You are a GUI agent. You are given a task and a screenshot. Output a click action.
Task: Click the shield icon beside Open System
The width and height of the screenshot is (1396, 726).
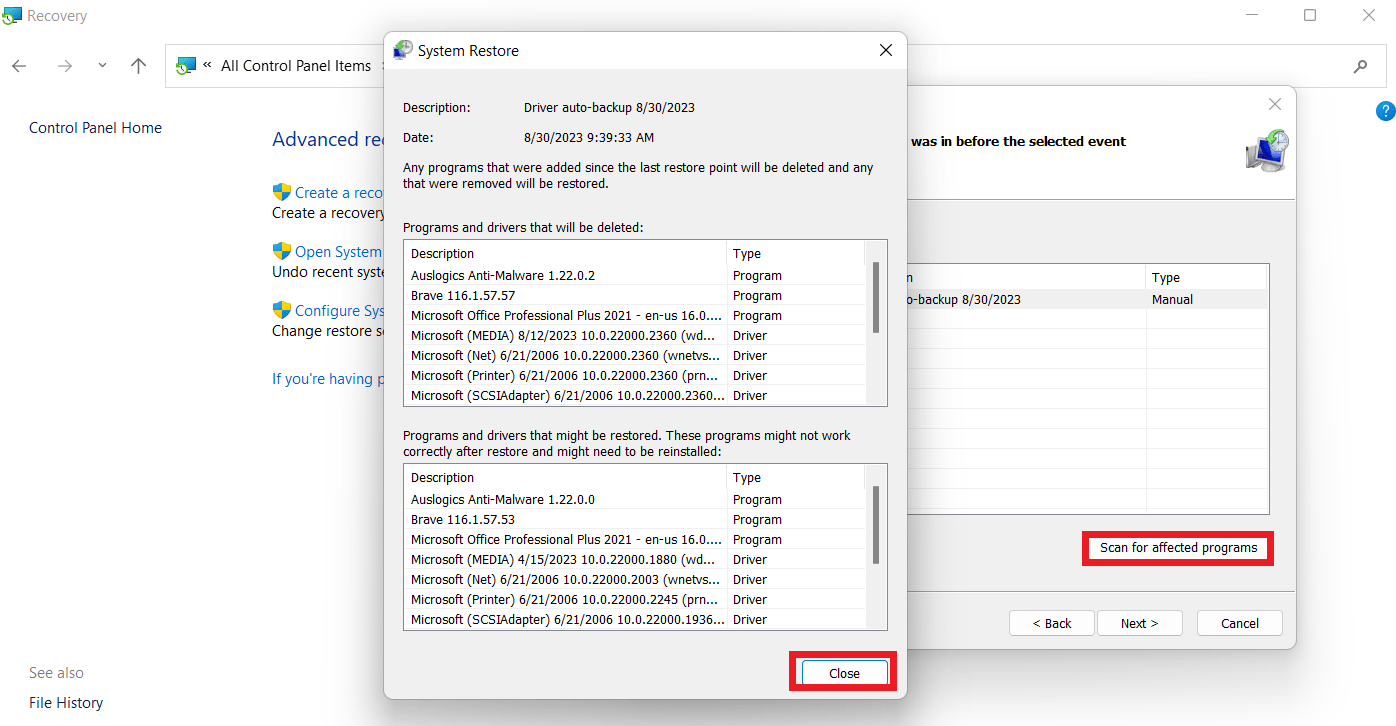(281, 251)
